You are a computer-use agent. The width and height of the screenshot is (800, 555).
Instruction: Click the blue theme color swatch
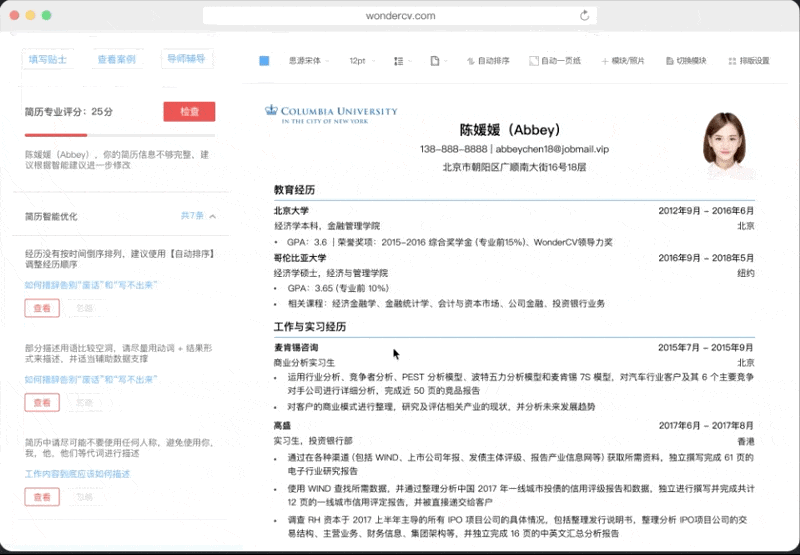tap(264, 61)
